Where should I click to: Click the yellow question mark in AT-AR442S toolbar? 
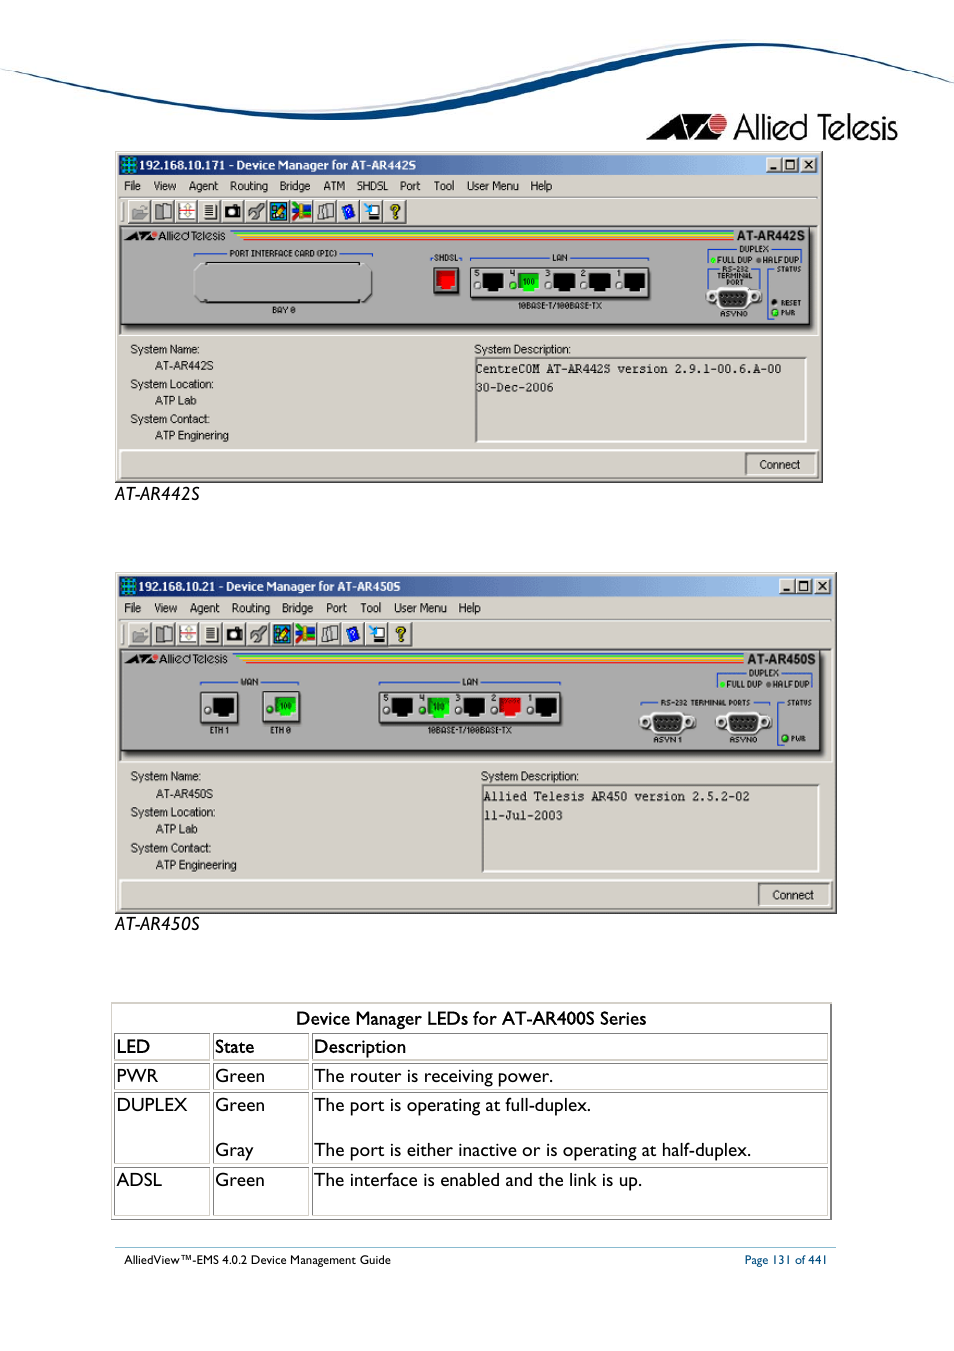click(x=395, y=212)
